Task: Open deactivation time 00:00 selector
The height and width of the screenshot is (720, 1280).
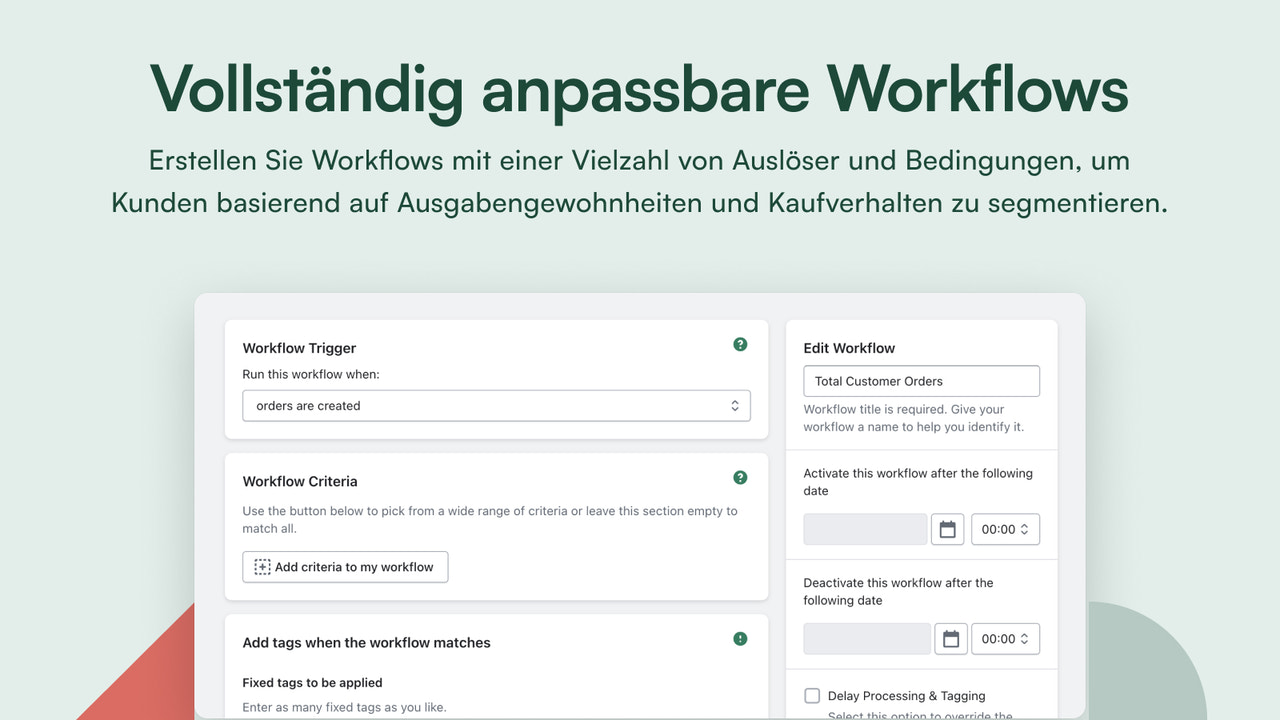Action: click(1006, 639)
